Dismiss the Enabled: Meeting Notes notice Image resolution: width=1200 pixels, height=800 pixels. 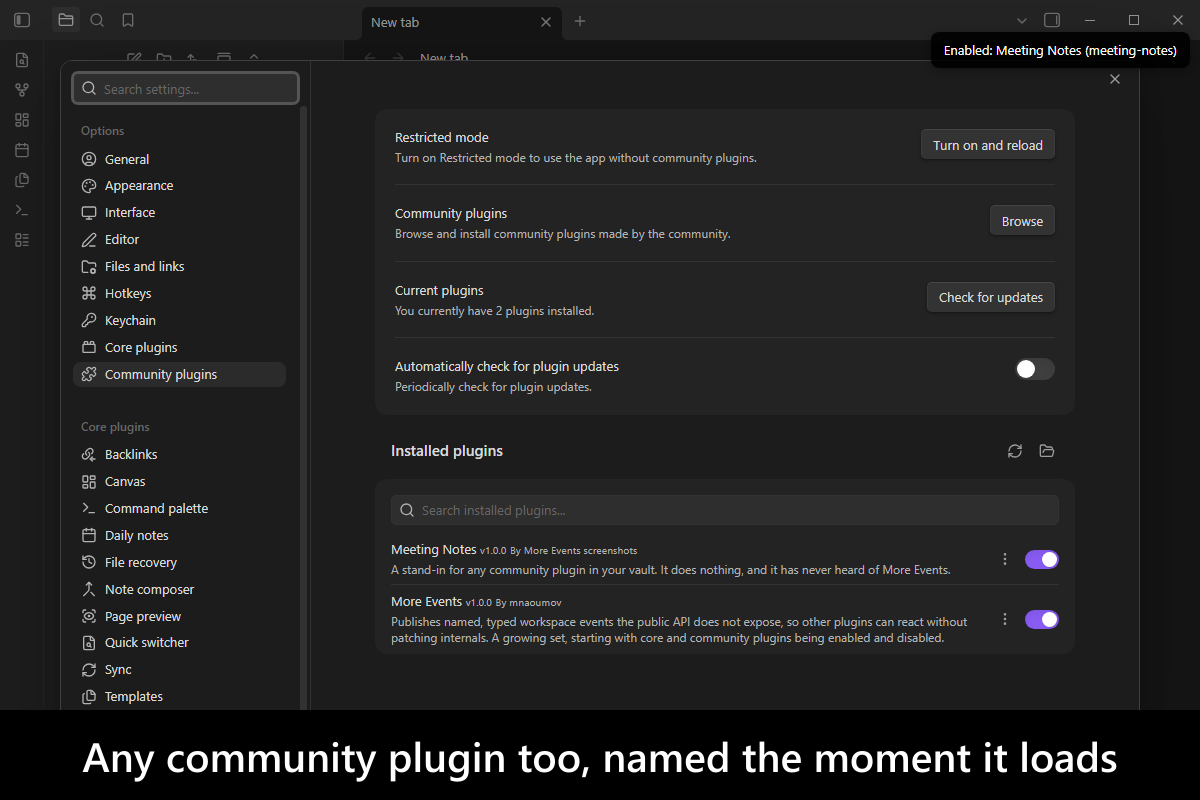pos(1060,50)
